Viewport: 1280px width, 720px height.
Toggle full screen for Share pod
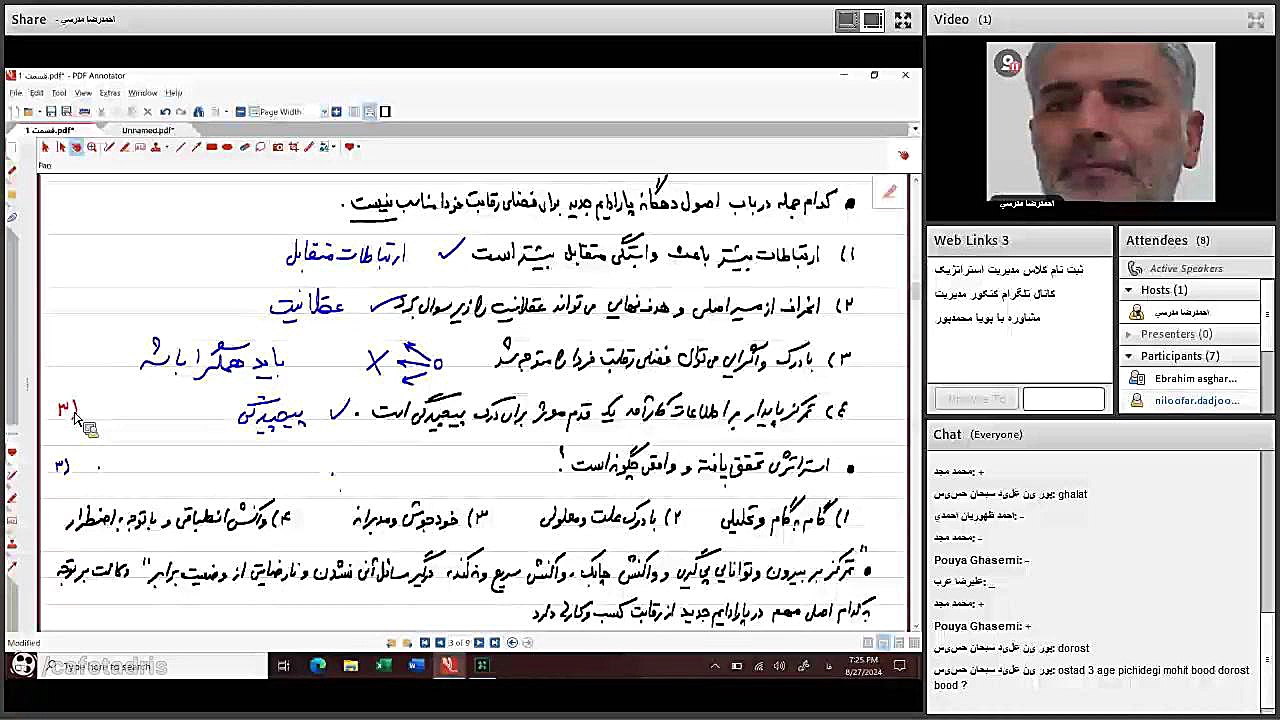click(x=903, y=20)
